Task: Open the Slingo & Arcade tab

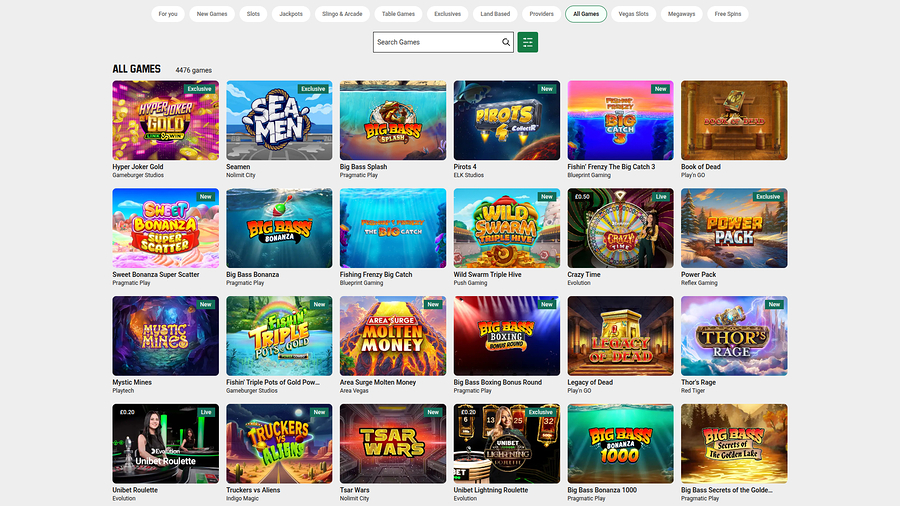Action: (342, 14)
